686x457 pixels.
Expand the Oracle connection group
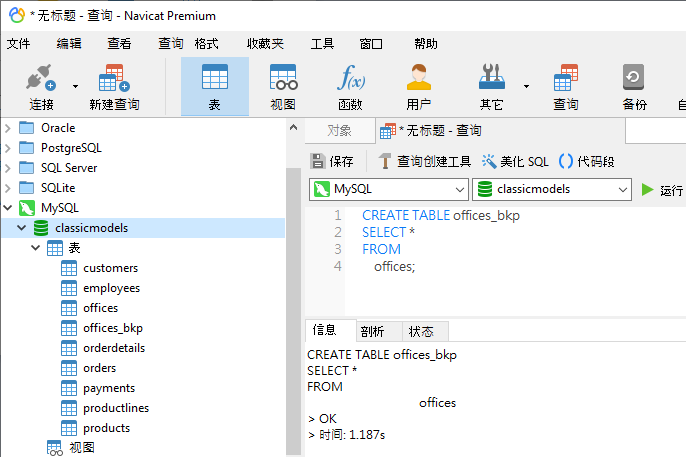7,128
